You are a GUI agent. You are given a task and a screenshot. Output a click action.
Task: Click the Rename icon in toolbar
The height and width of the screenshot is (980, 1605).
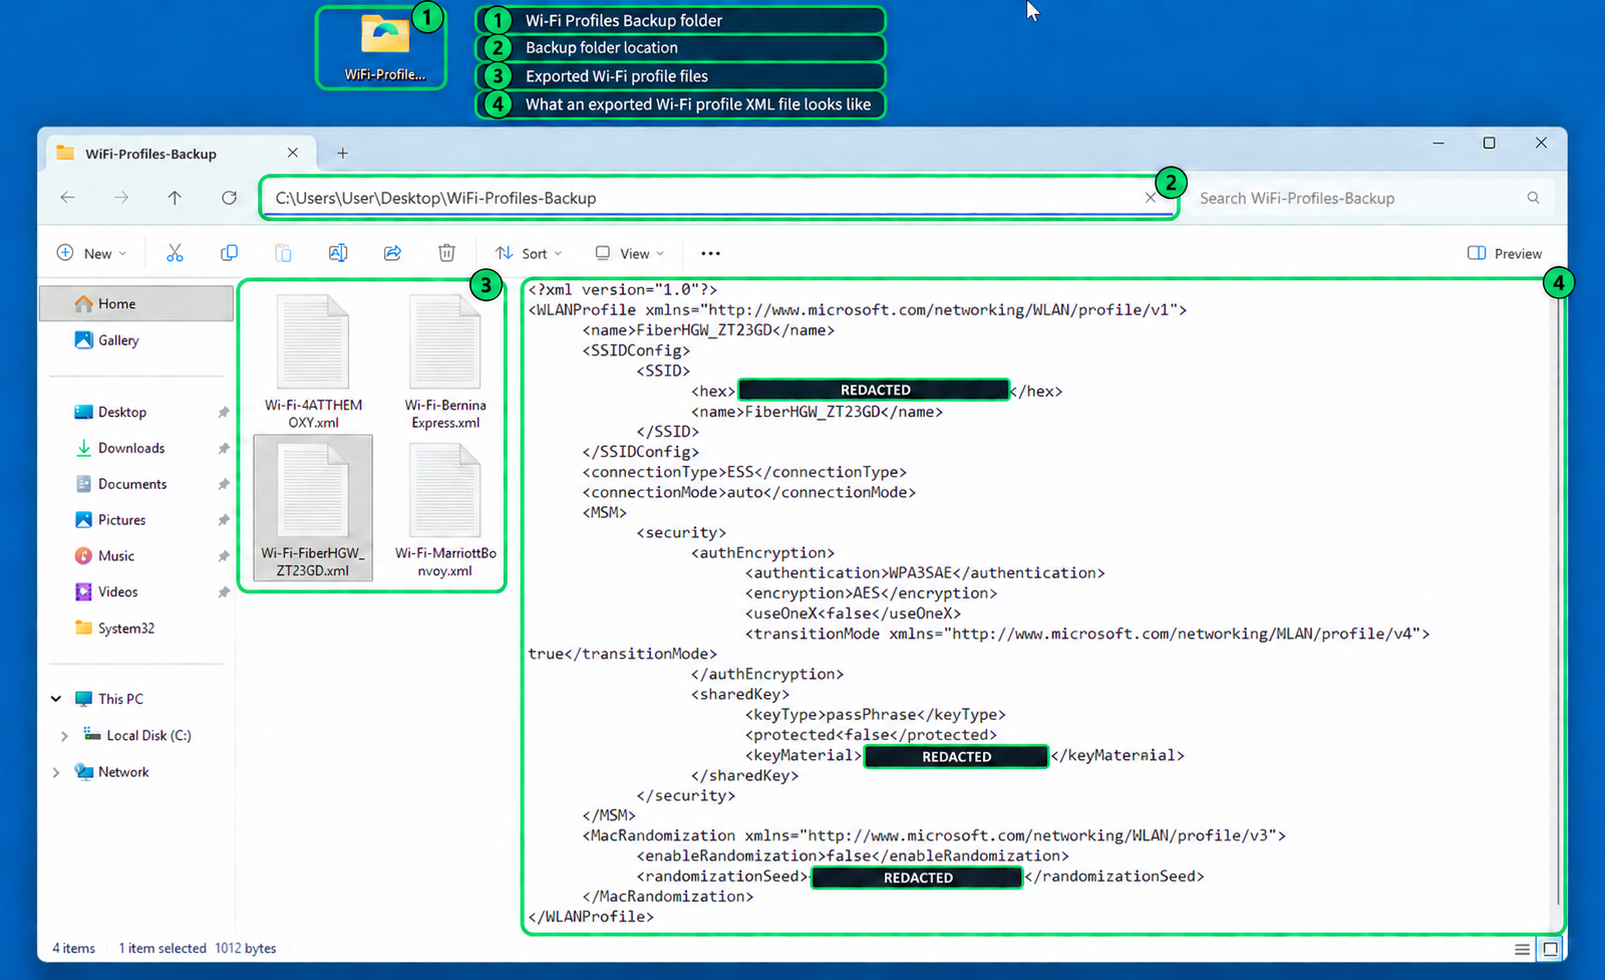coord(338,253)
